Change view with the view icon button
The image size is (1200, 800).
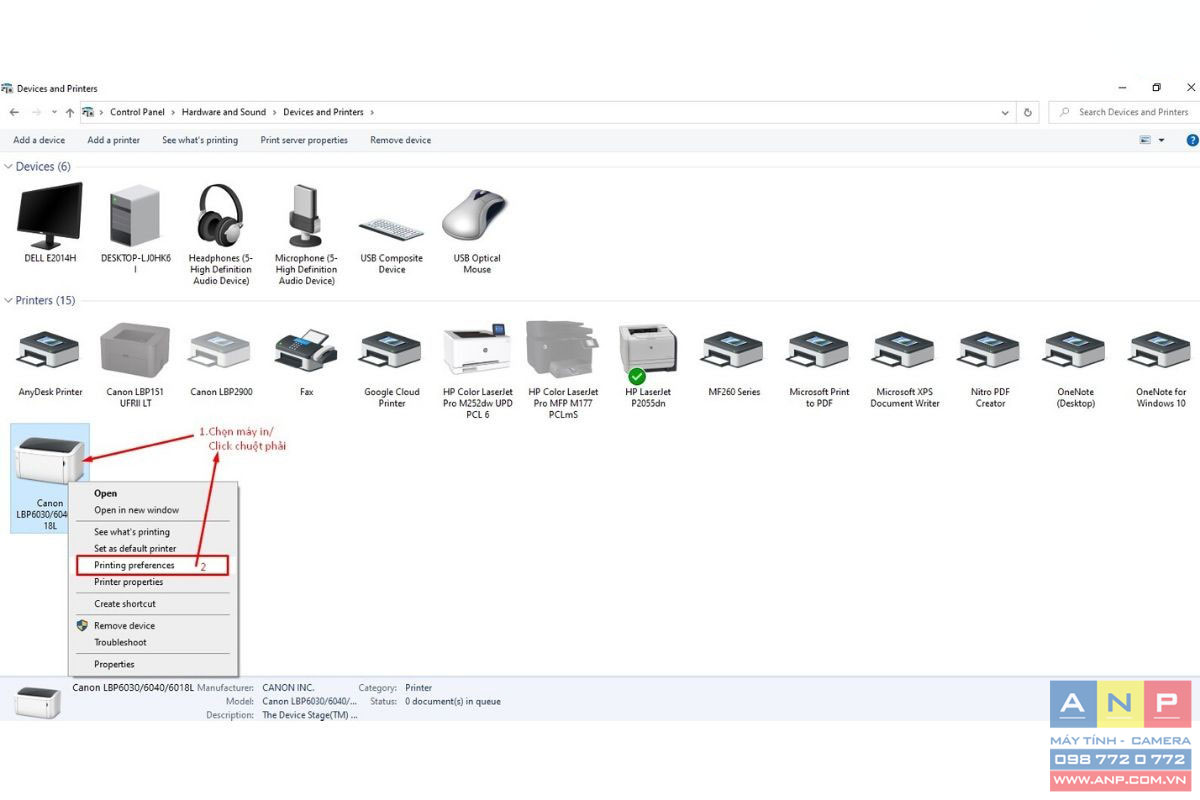click(1145, 140)
